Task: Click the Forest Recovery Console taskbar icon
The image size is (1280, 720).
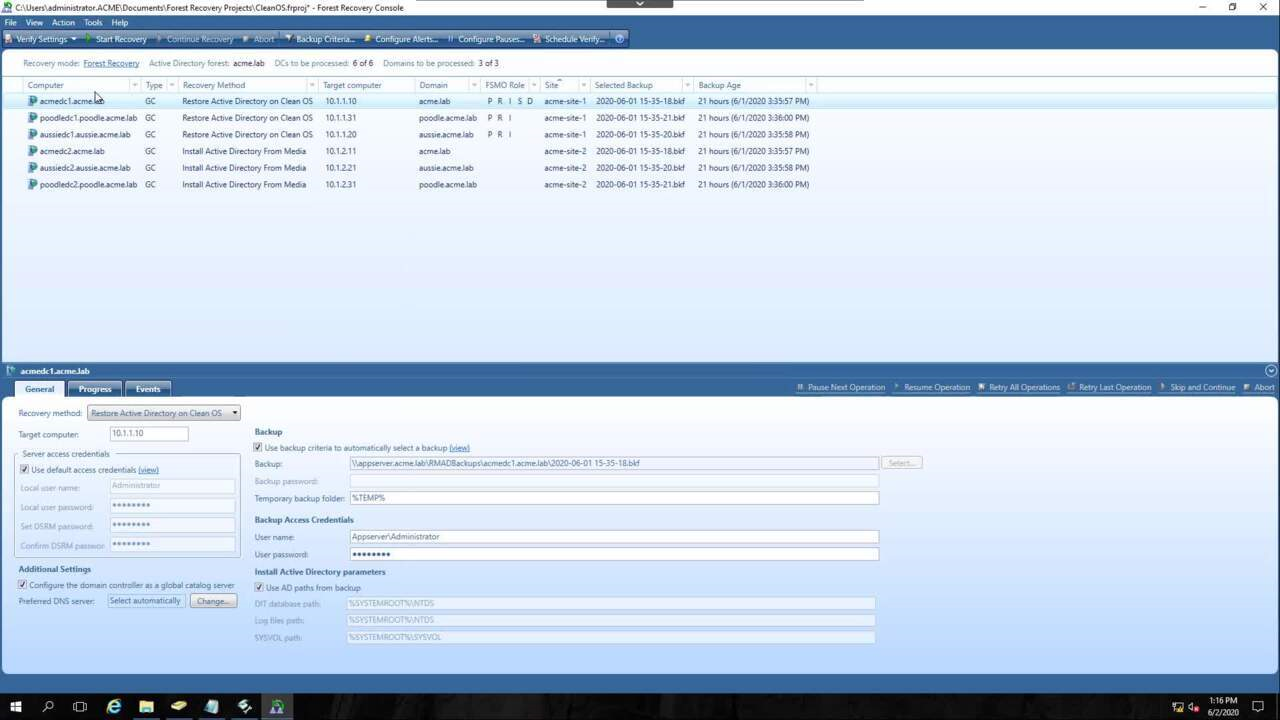Action: 277,707
